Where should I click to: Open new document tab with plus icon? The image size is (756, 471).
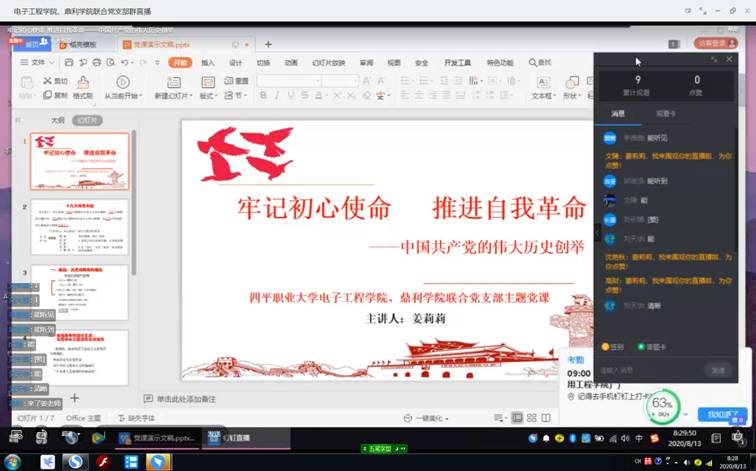coord(268,44)
